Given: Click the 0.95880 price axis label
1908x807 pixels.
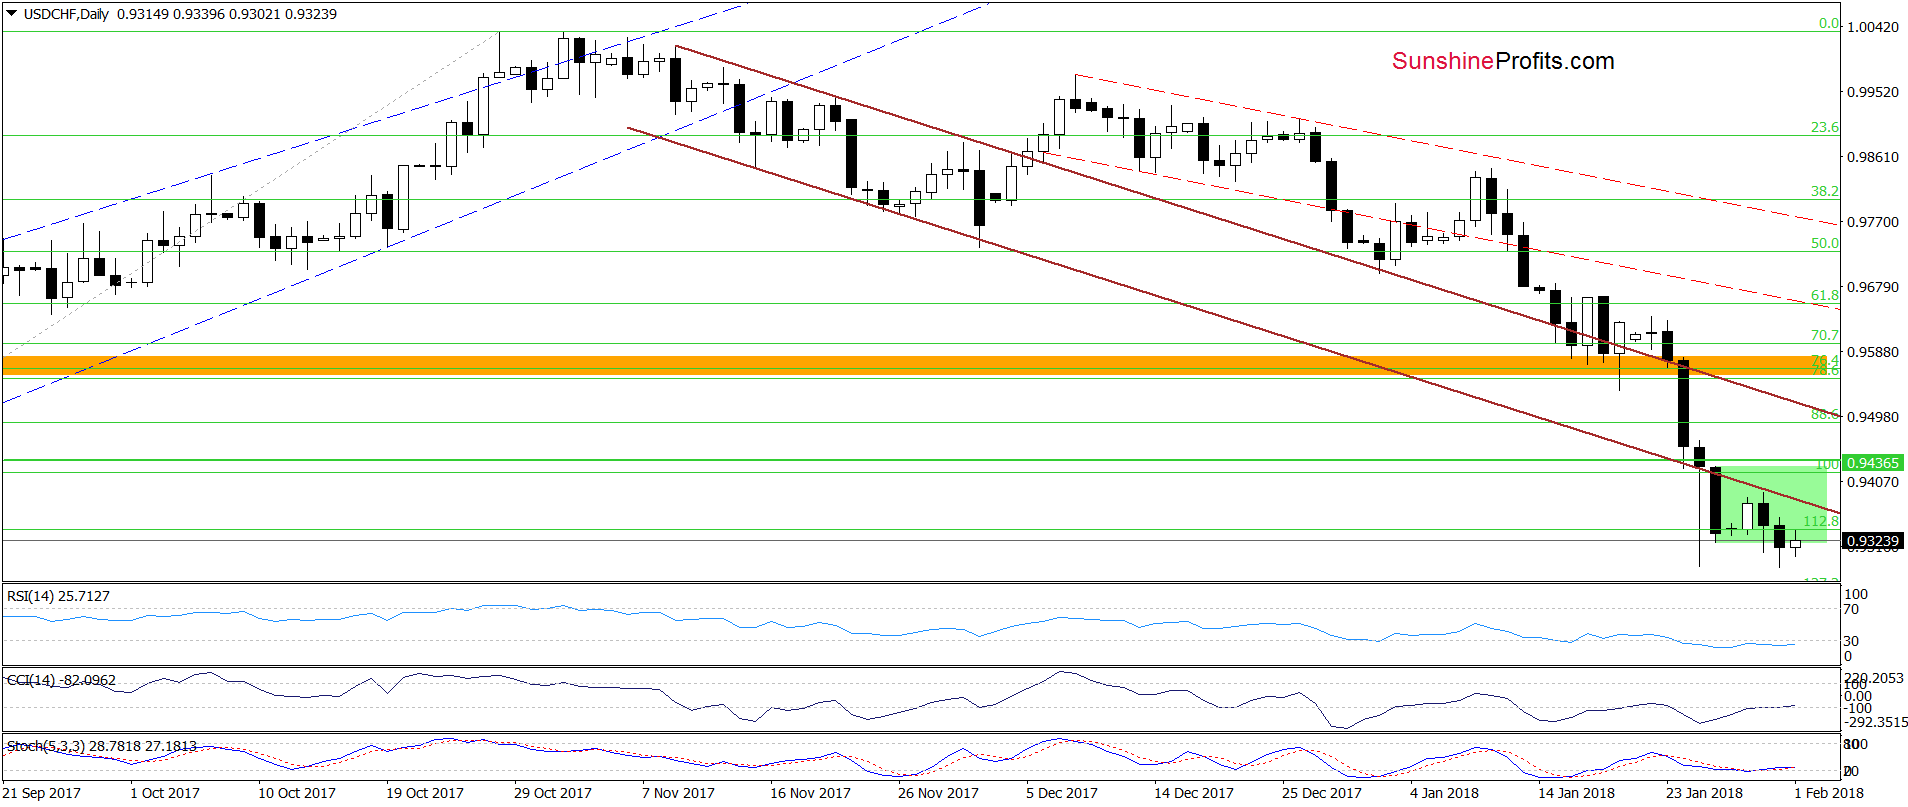Looking at the screenshot, I should pos(1872,352).
